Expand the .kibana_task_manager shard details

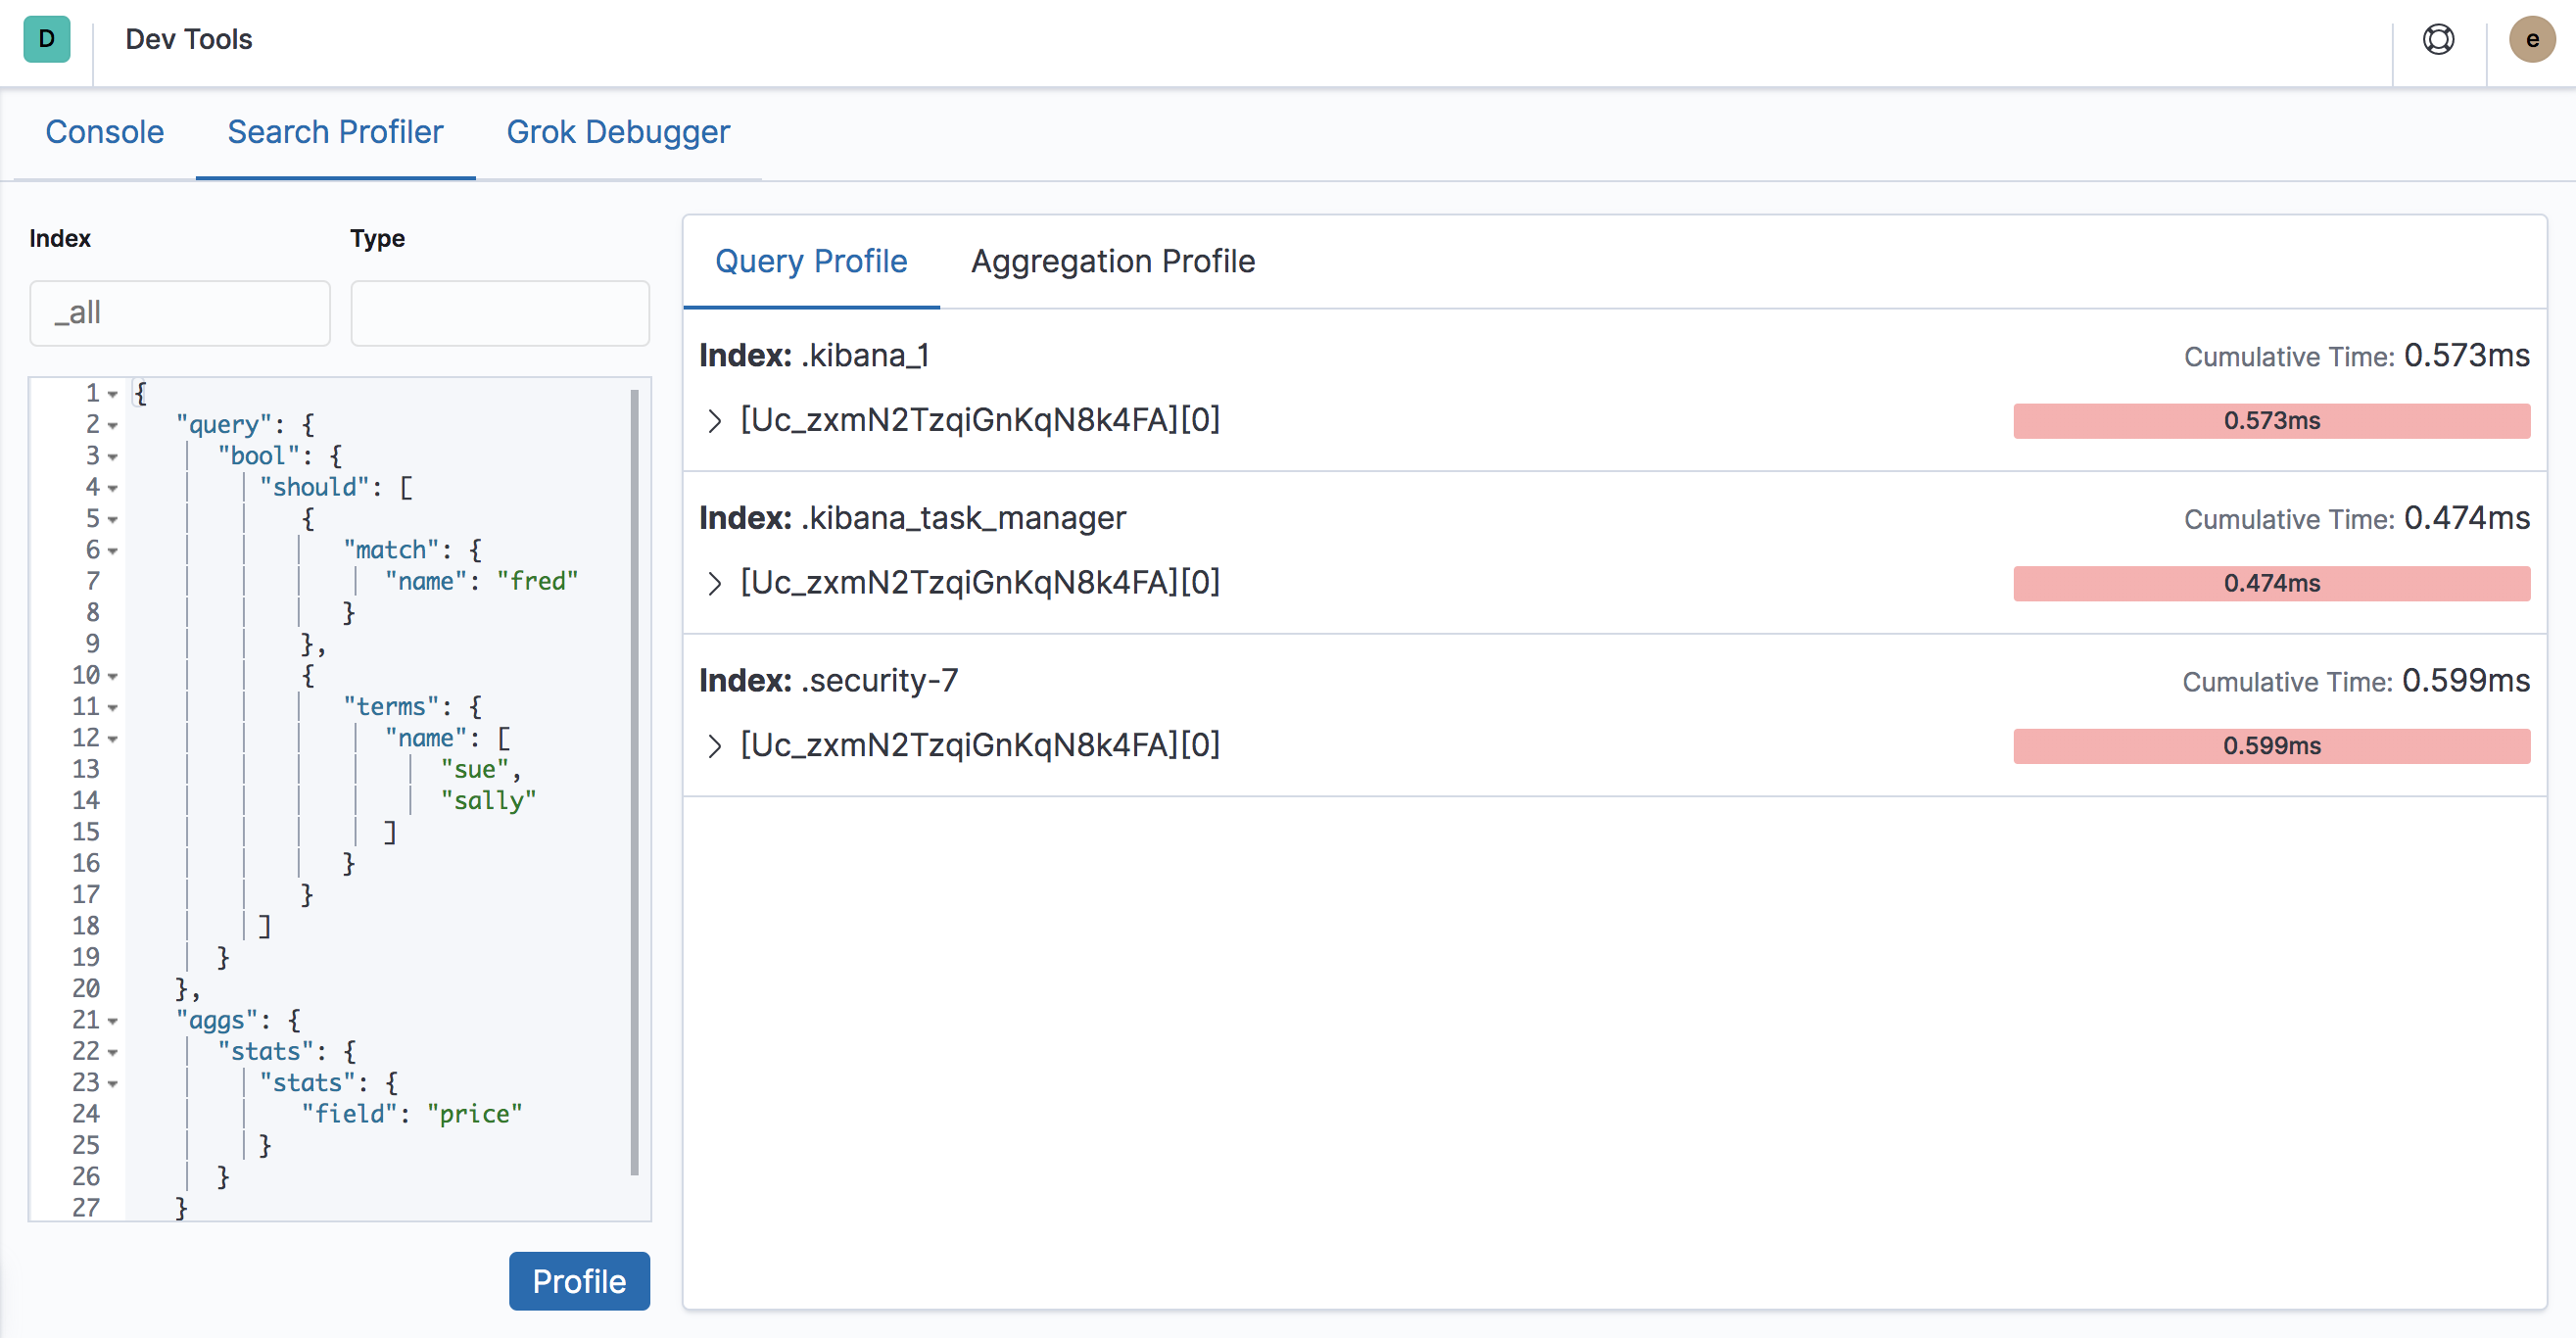coord(714,583)
